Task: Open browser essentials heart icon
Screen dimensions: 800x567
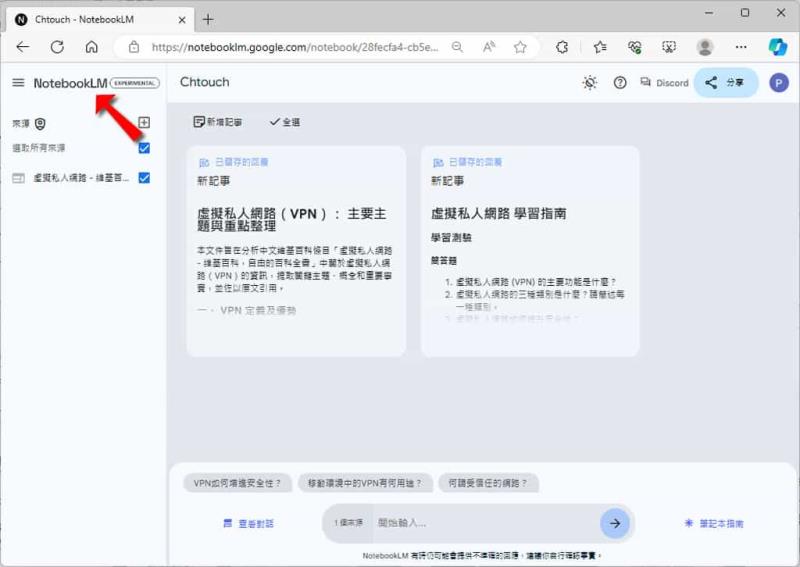Action: click(635, 47)
